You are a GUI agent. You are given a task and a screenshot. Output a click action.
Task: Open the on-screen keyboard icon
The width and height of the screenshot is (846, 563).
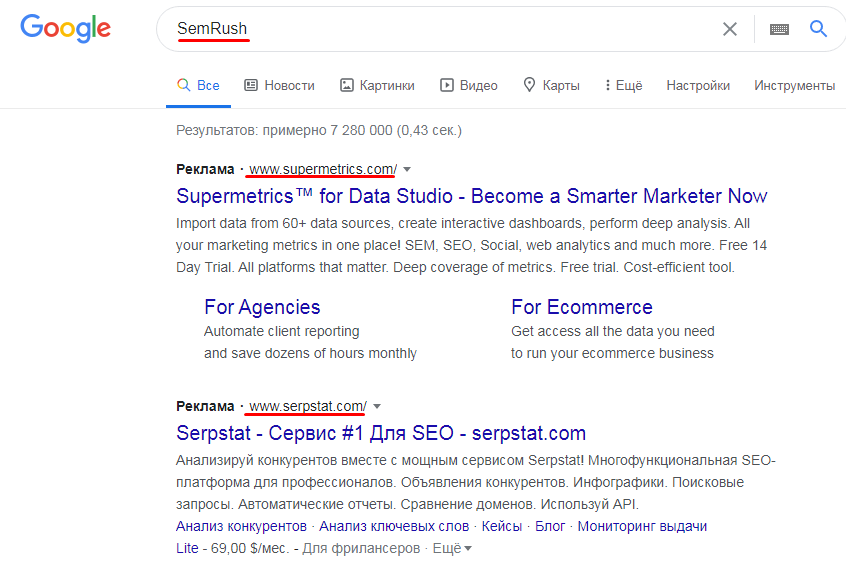click(x=779, y=29)
